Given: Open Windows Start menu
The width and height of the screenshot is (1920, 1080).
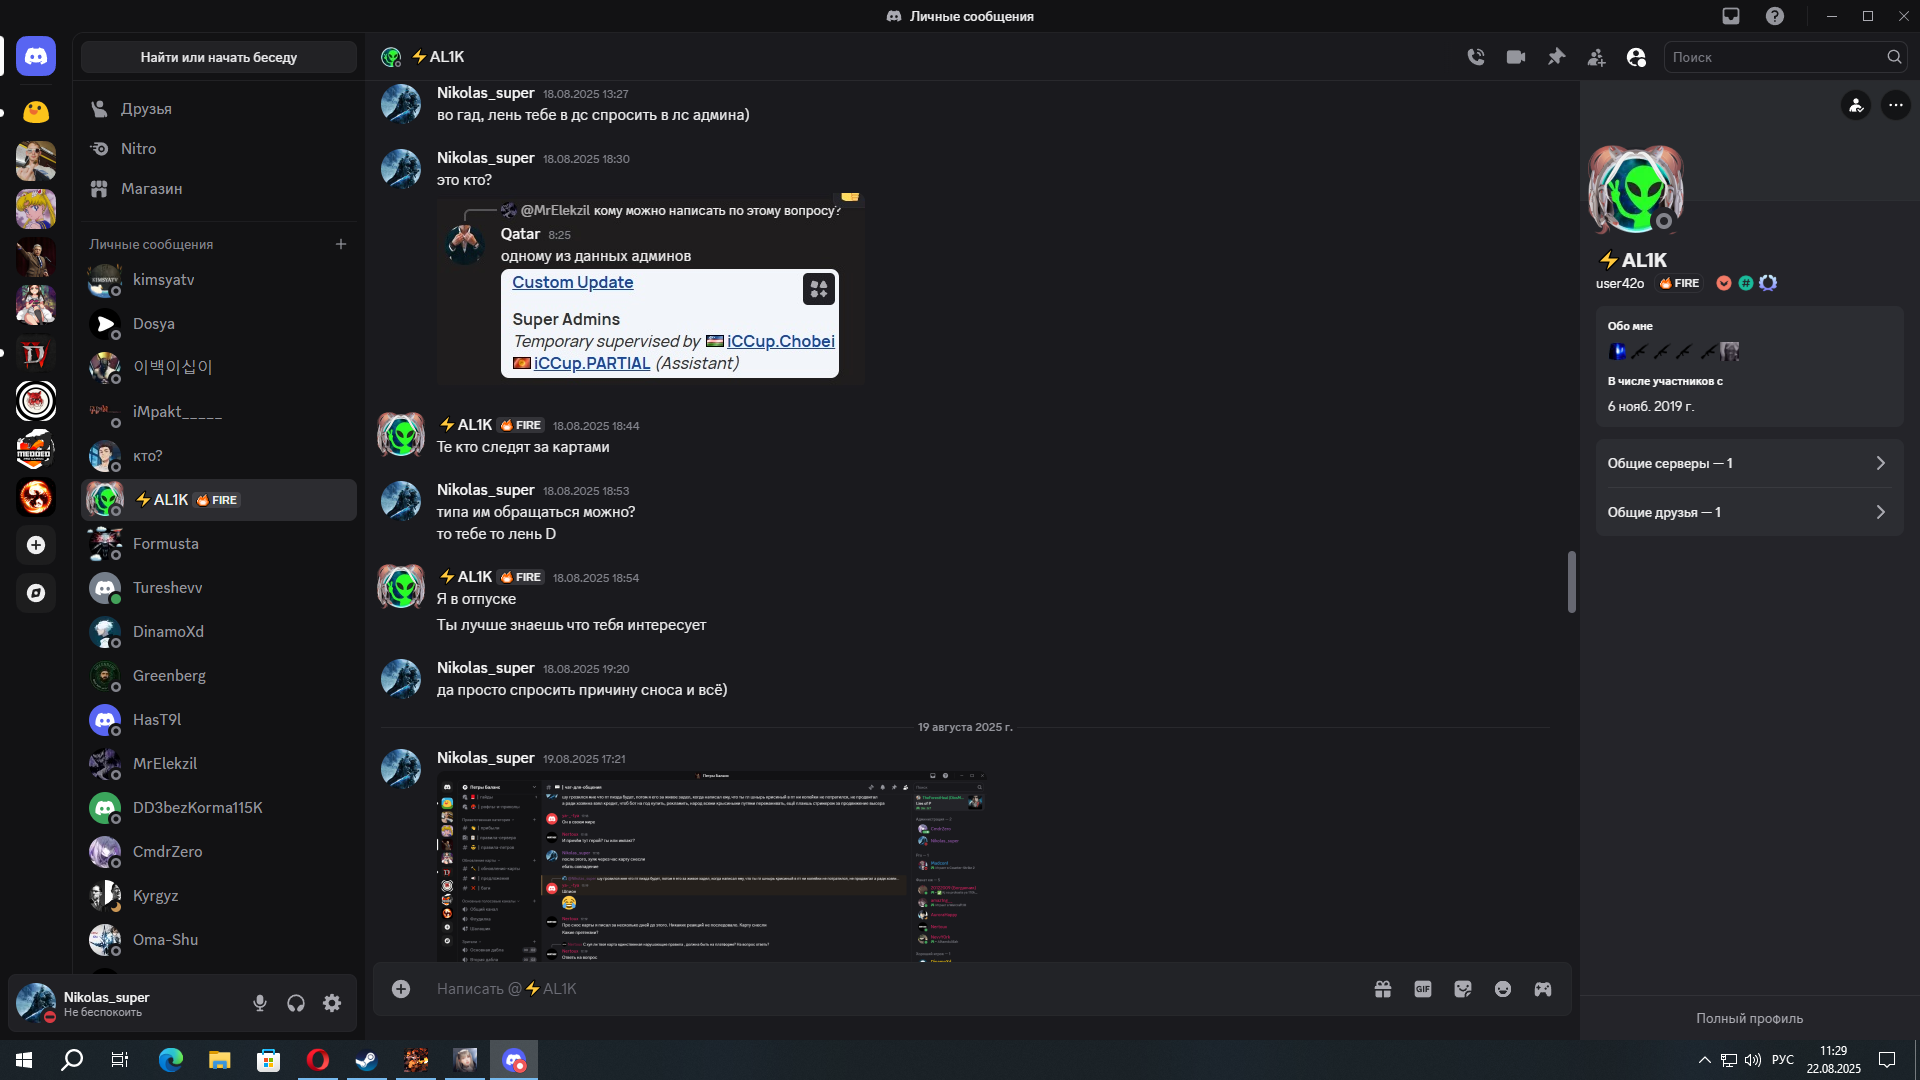Looking at the screenshot, I should tap(24, 1060).
